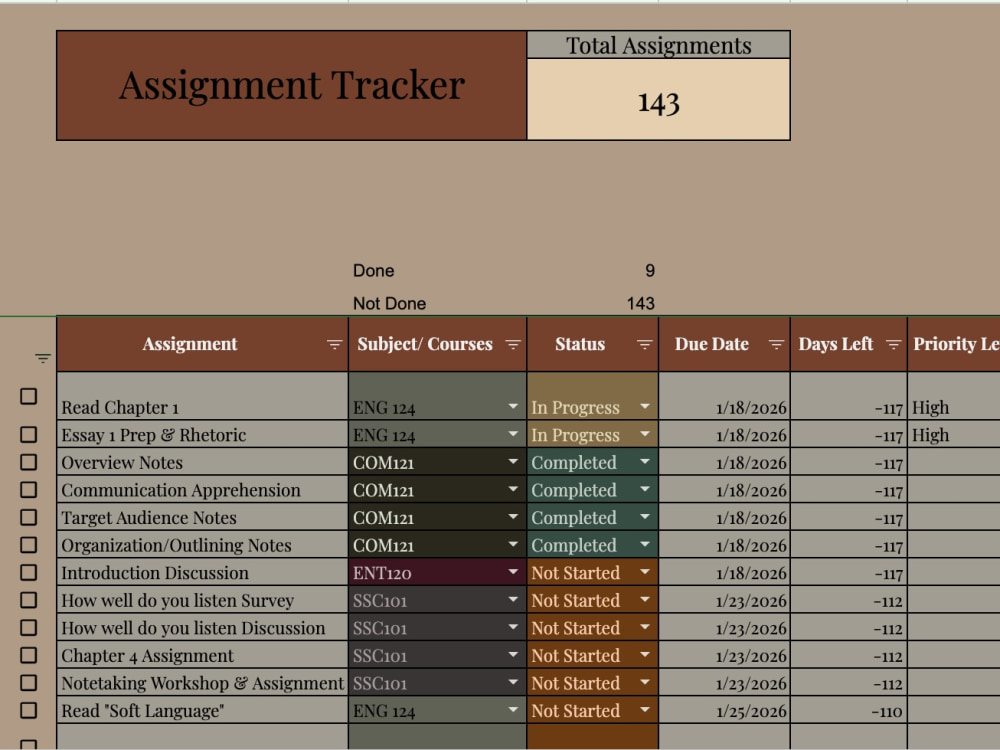This screenshot has width=1000, height=750.
Task: Select the Essay 1 Prep & Rhetoric cell
Action: [202, 434]
